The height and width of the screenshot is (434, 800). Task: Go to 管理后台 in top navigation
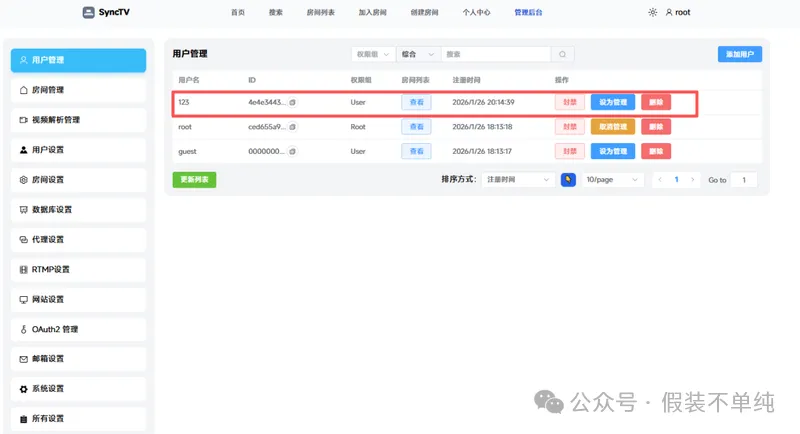tap(528, 12)
